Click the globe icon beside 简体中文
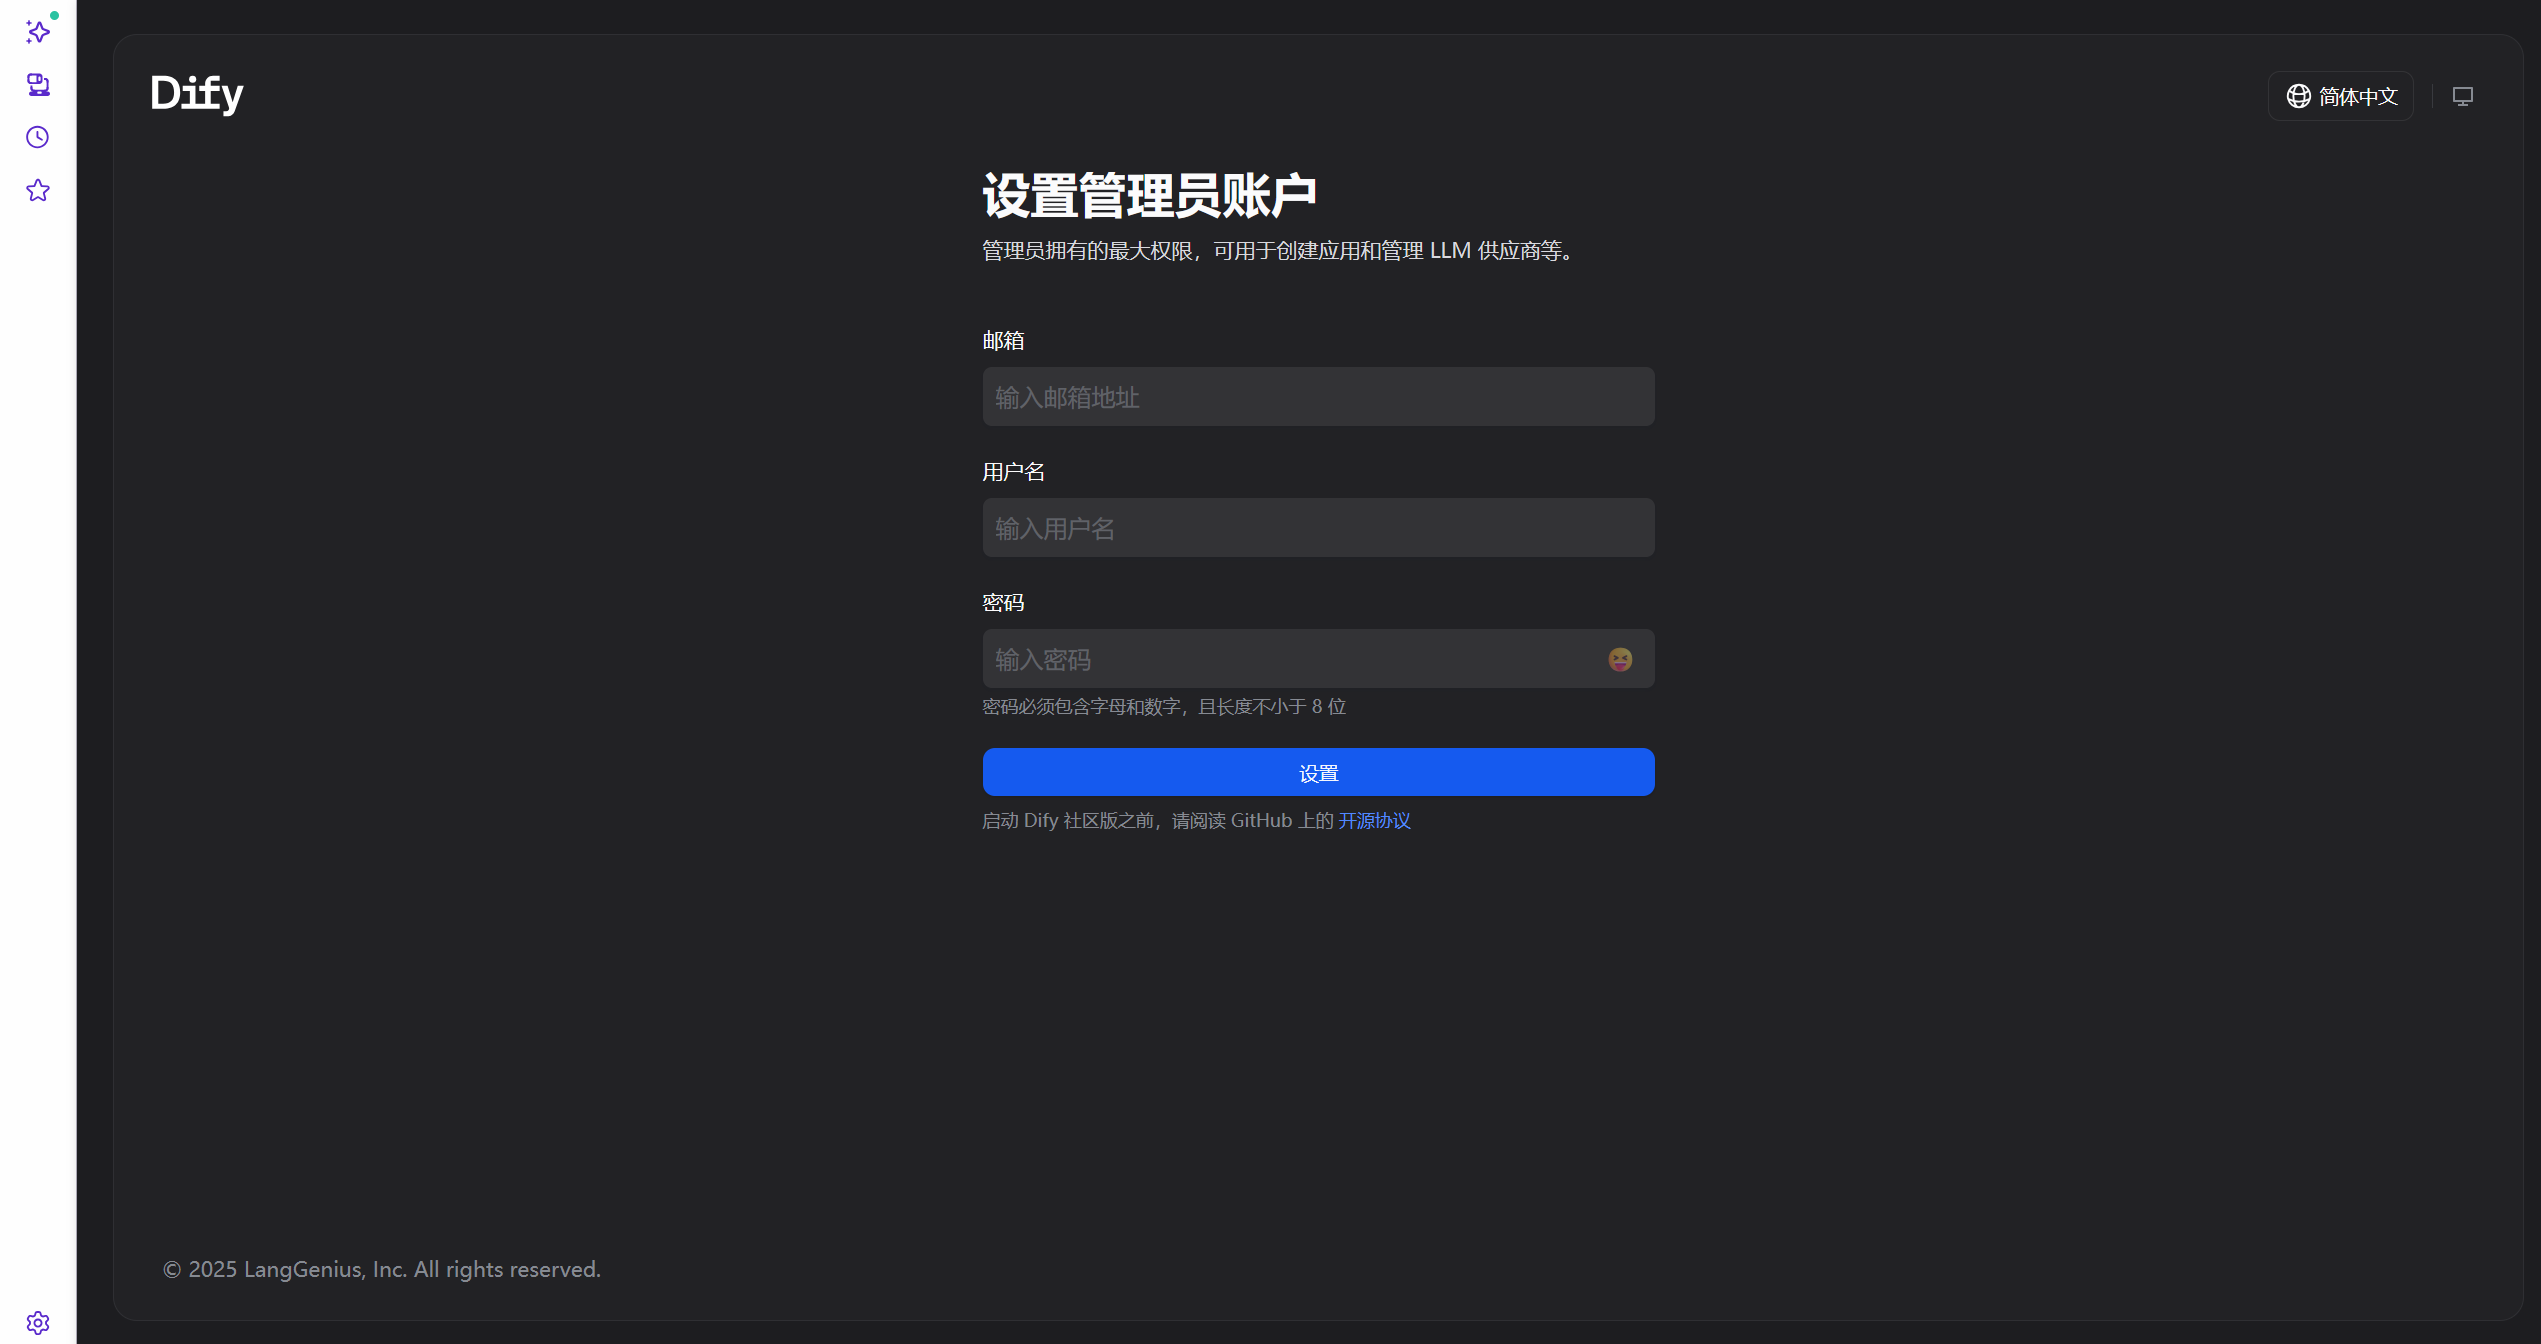Viewport: 2541px width, 1344px height. point(2298,96)
